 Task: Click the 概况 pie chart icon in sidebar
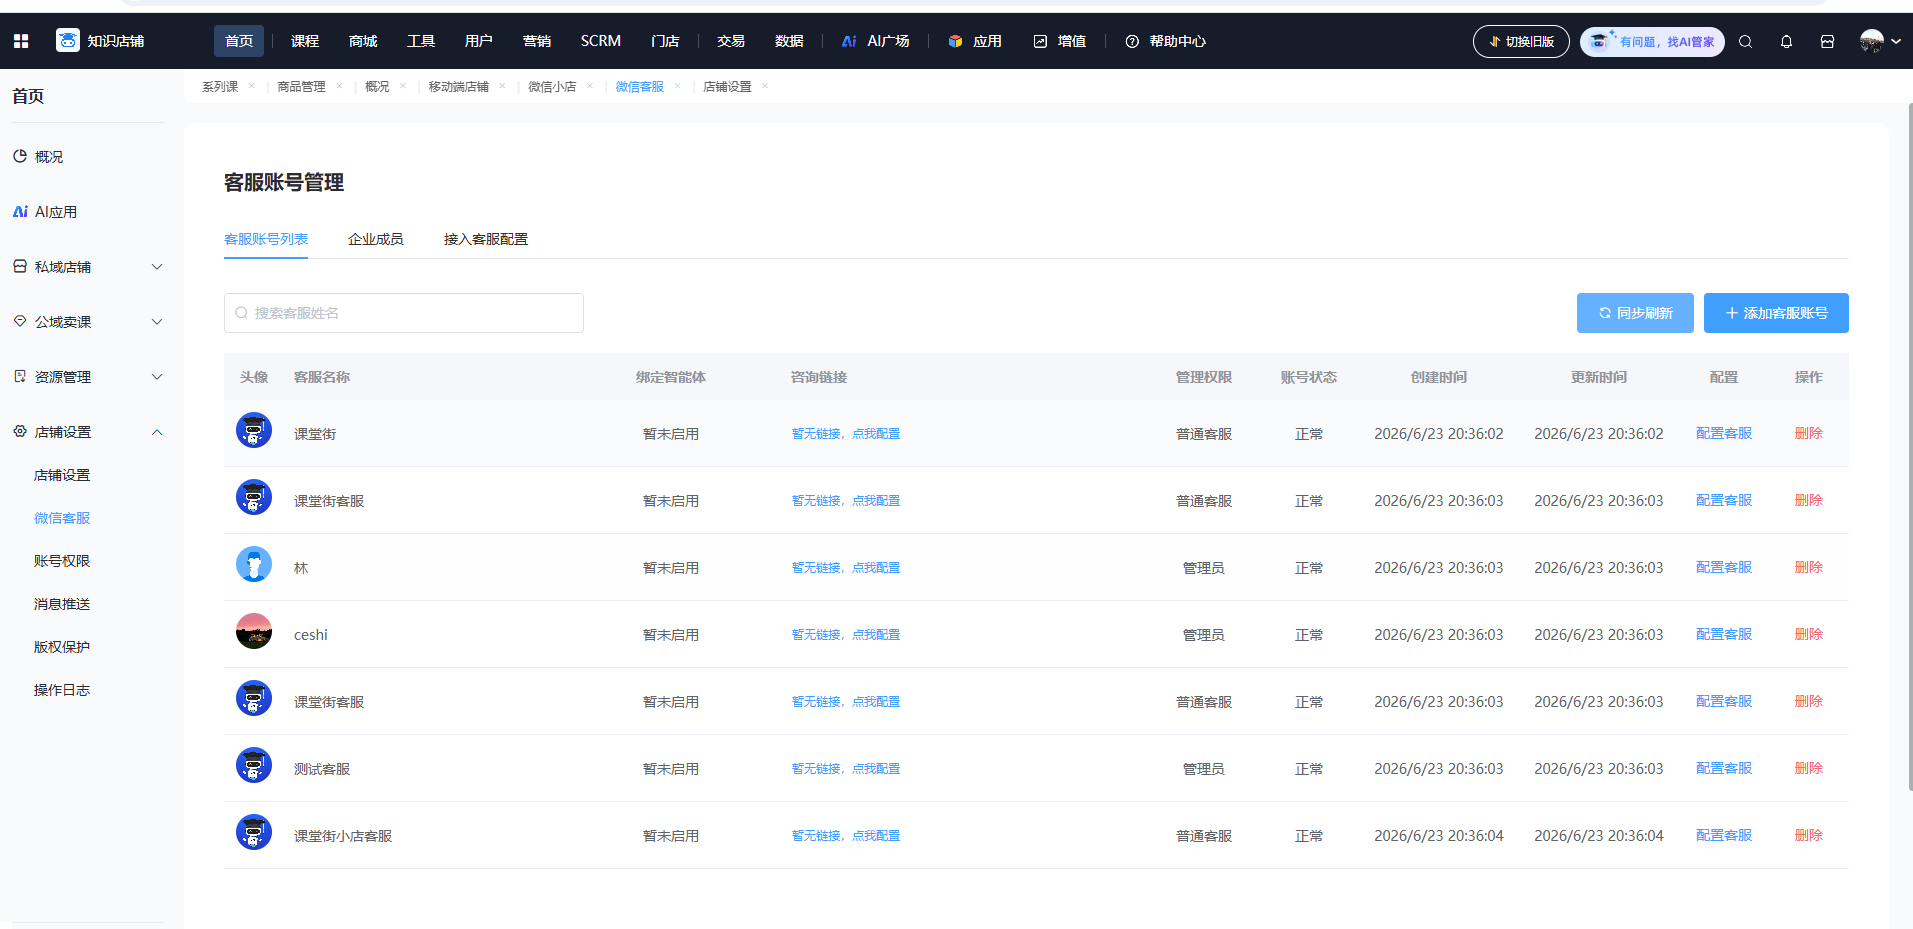point(20,156)
